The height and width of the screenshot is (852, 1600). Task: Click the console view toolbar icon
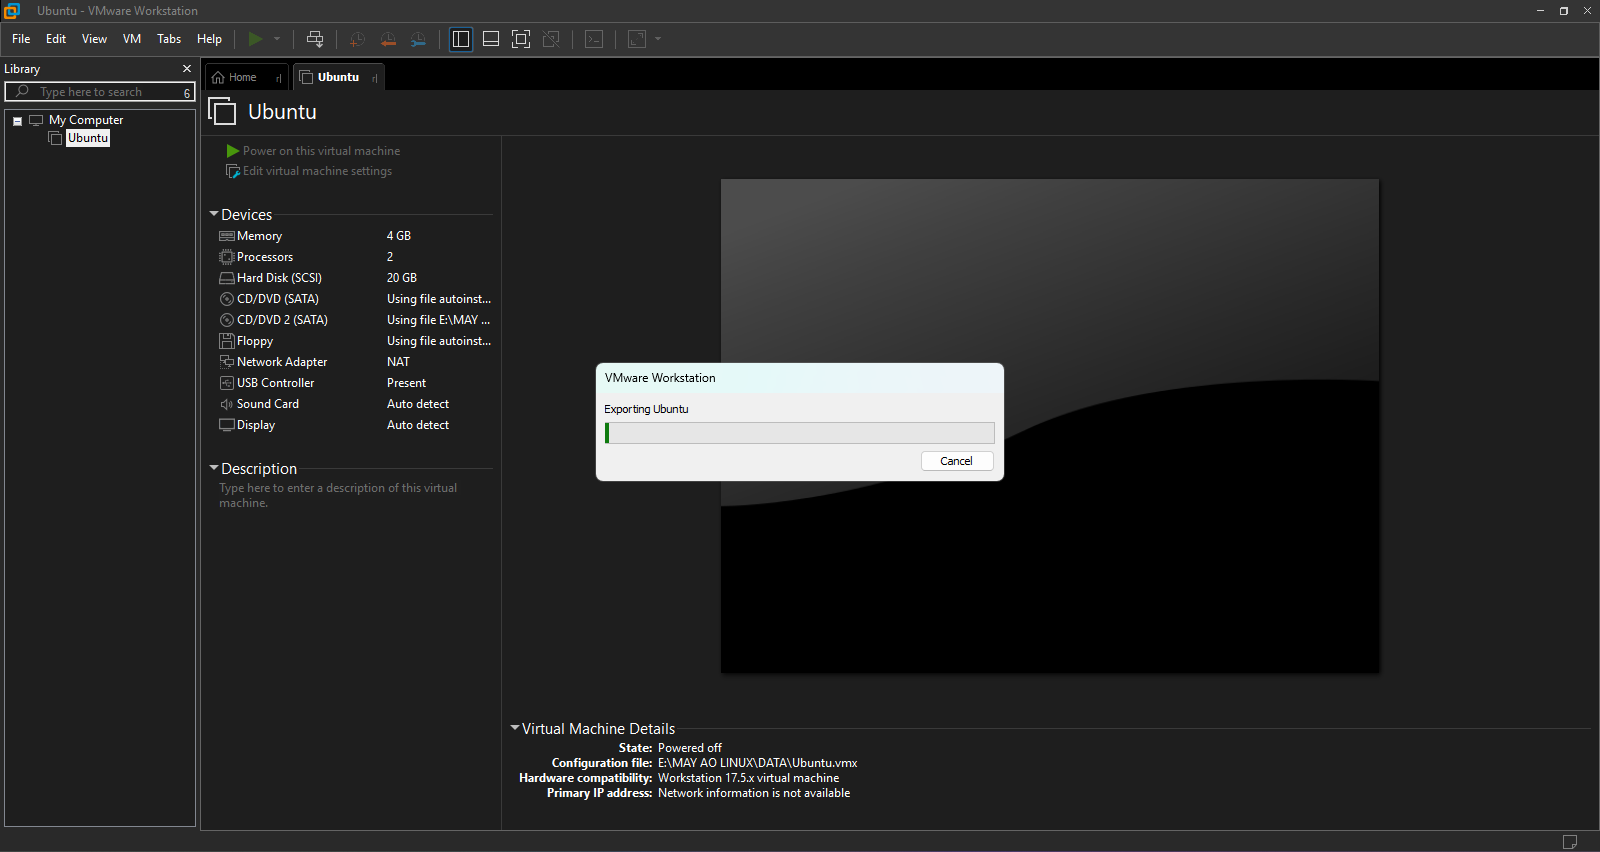click(x=594, y=39)
